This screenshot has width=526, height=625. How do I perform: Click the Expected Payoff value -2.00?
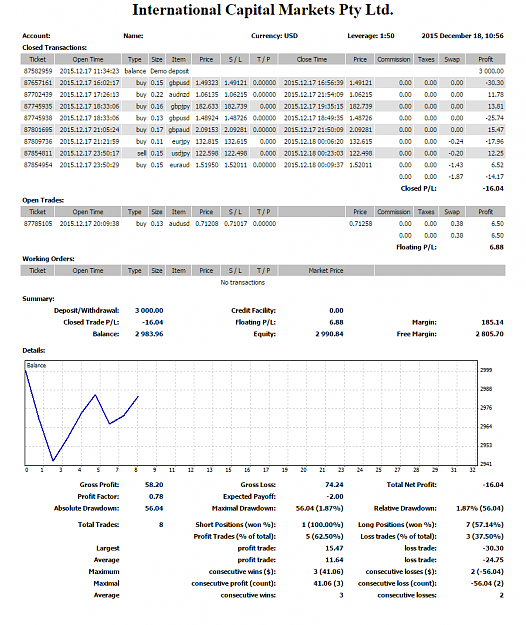coord(336,497)
